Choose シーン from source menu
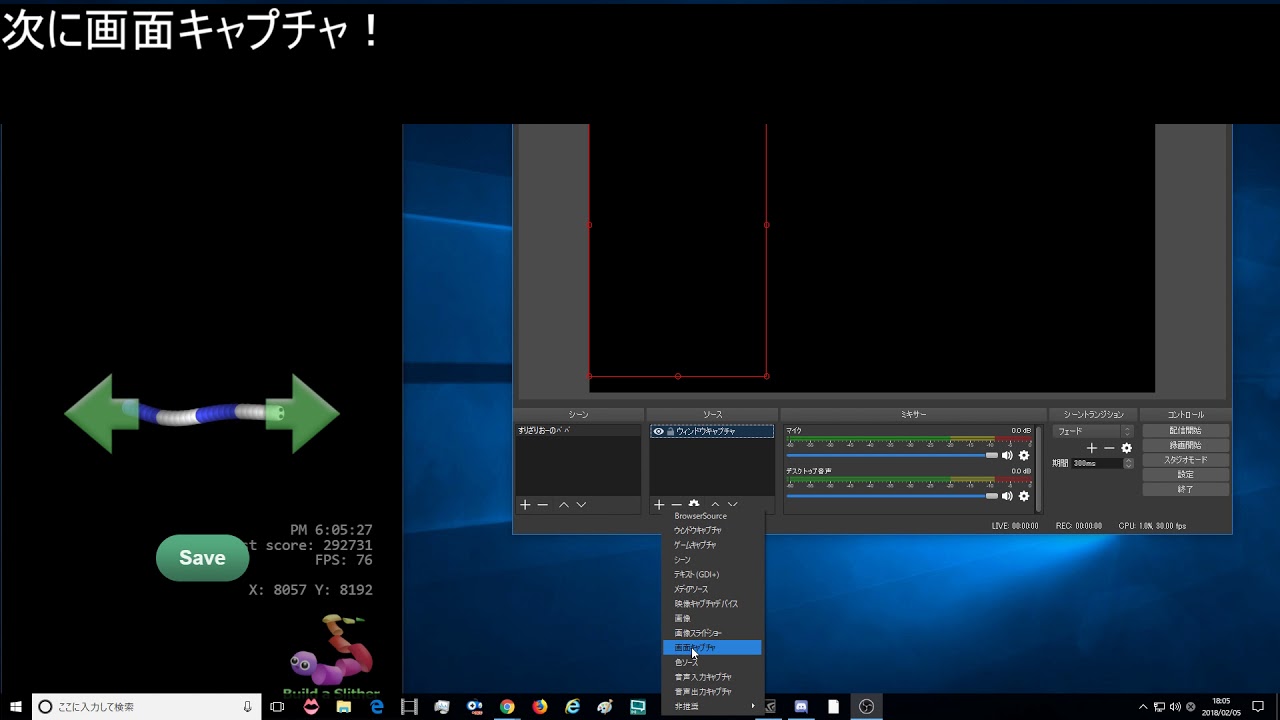Image resolution: width=1280 pixels, height=720 pixels. coord(714,560)
